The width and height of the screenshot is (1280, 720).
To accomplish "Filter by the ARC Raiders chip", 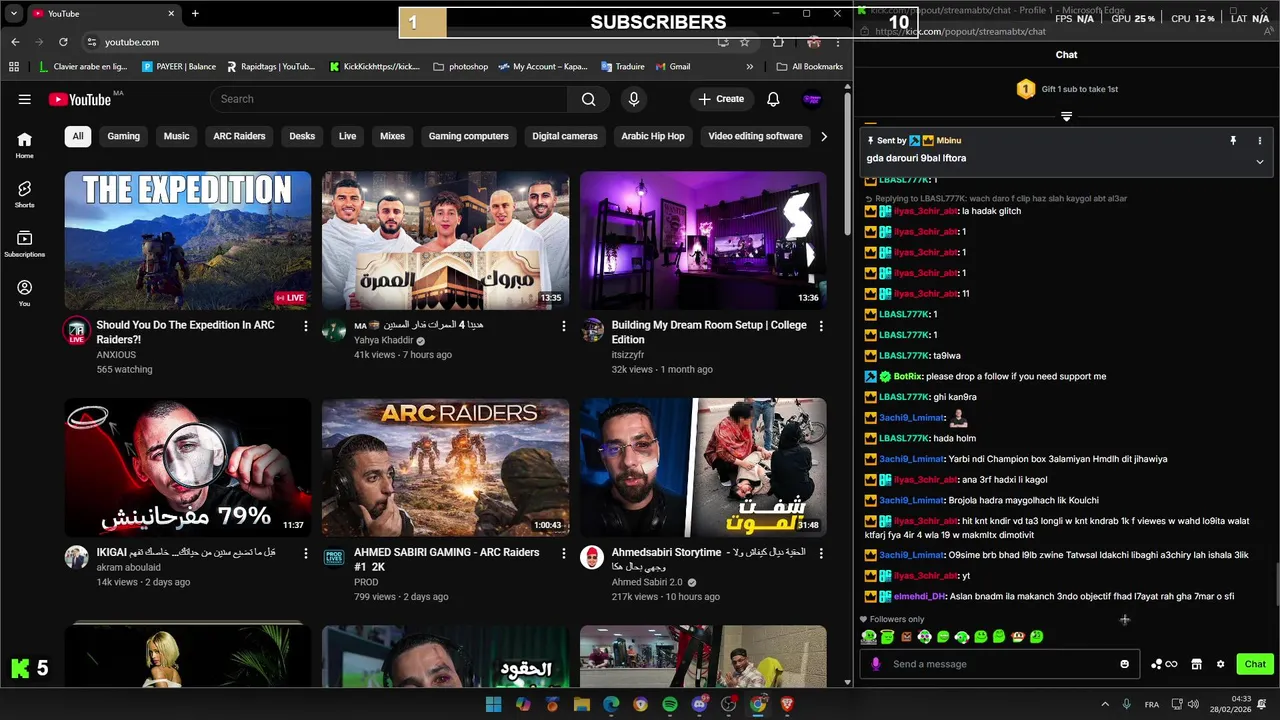I will pyautogui.click(x=239, y=136).
